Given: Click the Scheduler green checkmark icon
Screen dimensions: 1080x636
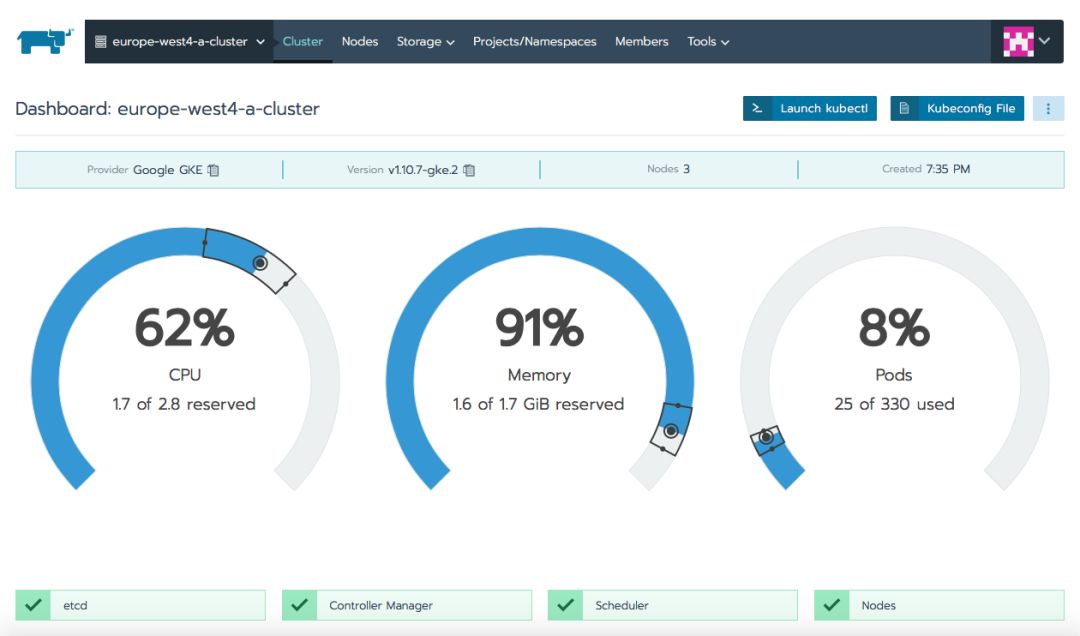Looking at the screenshot, I should 565,605.
